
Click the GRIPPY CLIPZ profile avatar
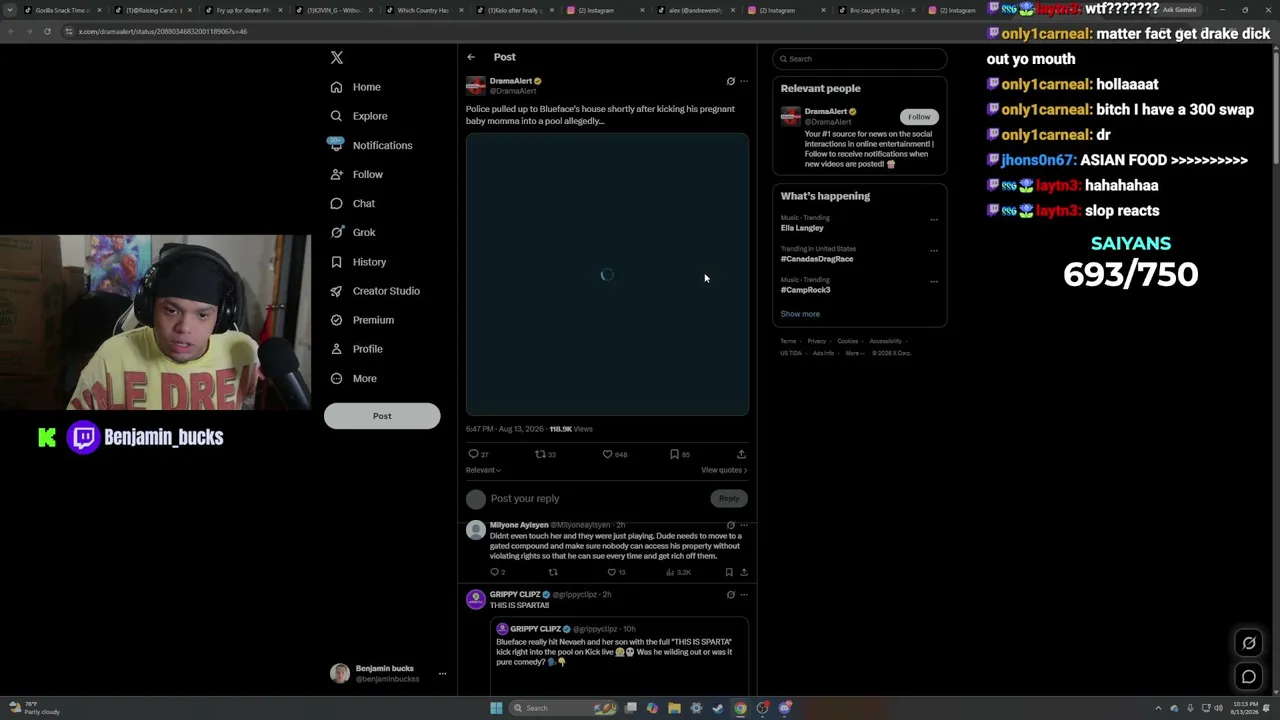[475, 599]
